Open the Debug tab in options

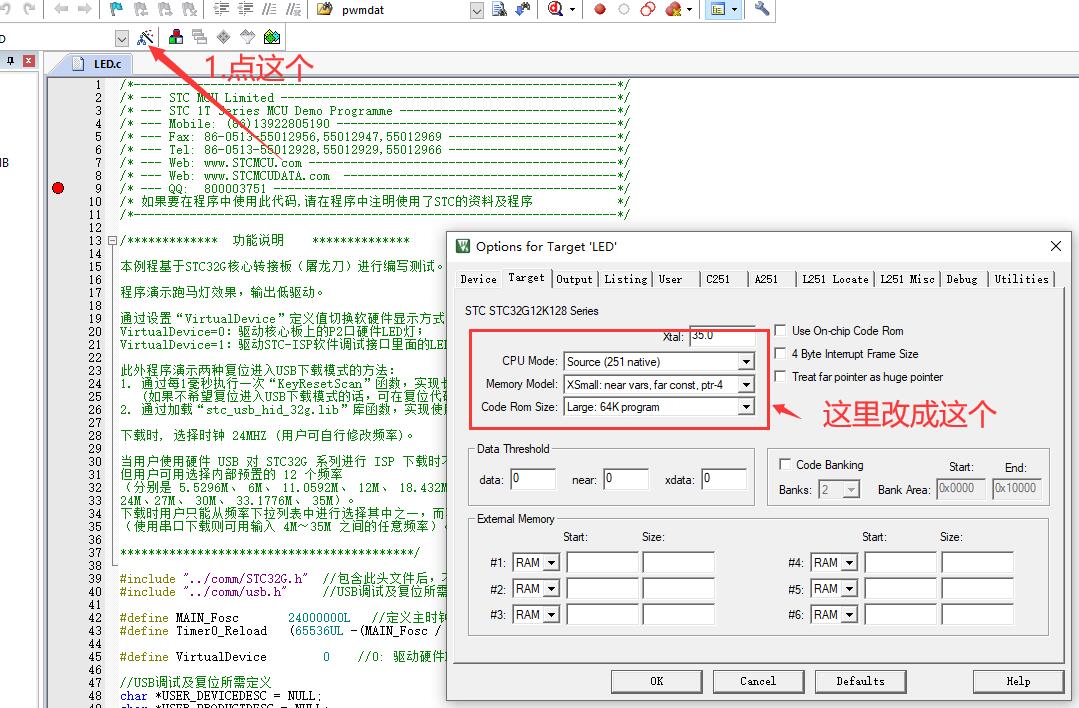(x=961, y=279)
